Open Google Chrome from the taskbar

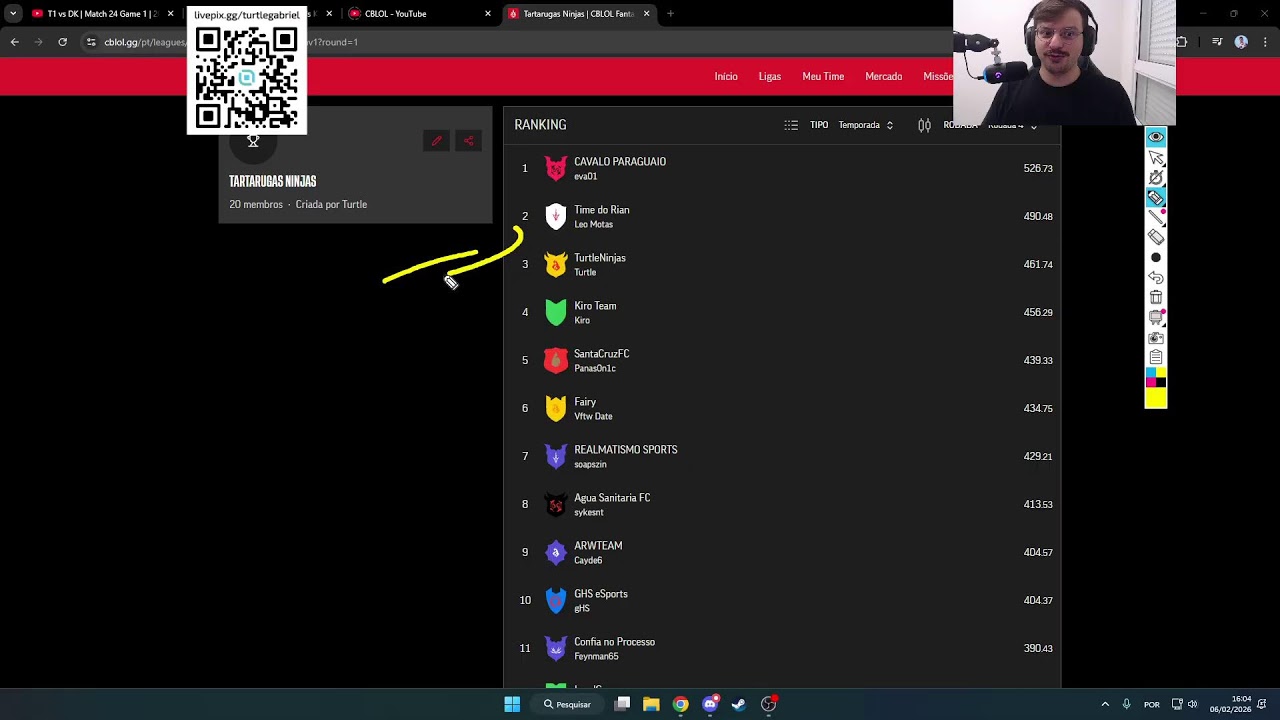680,704
